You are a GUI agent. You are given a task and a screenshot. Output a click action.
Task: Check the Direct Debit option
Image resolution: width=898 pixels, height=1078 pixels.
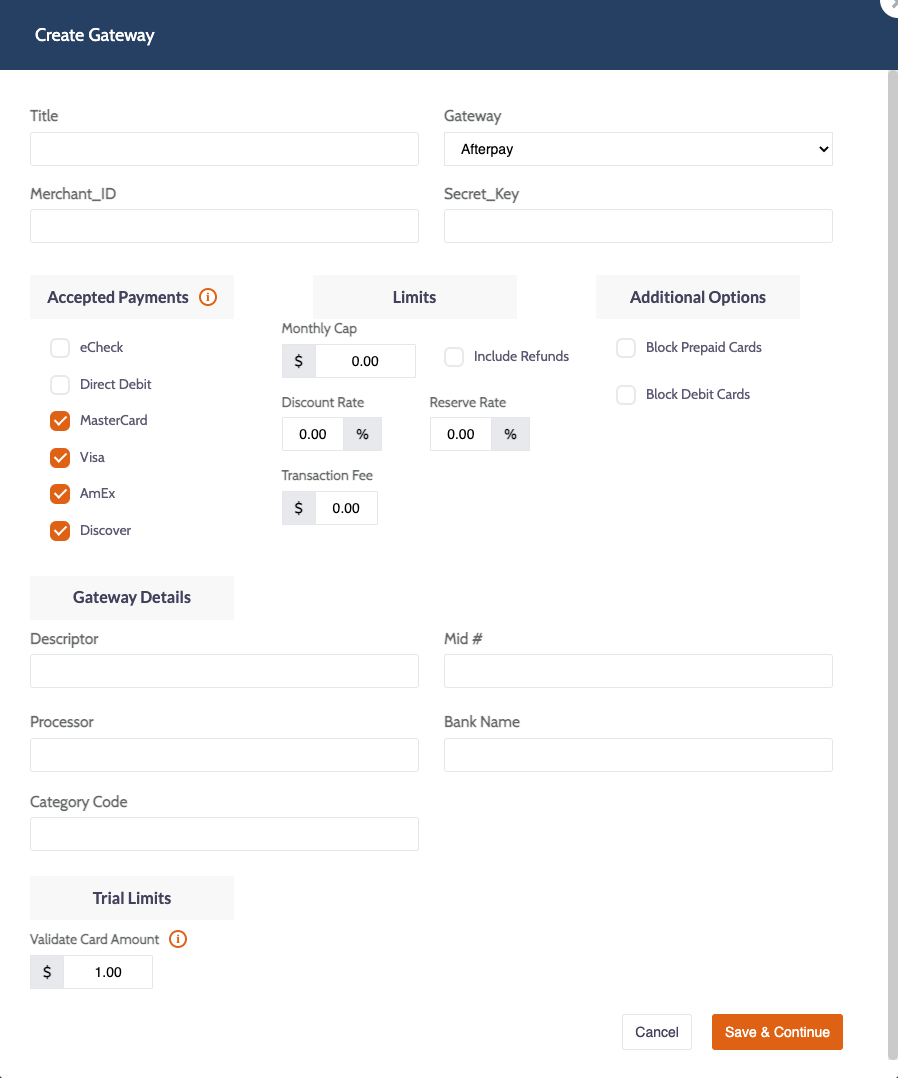60,384
